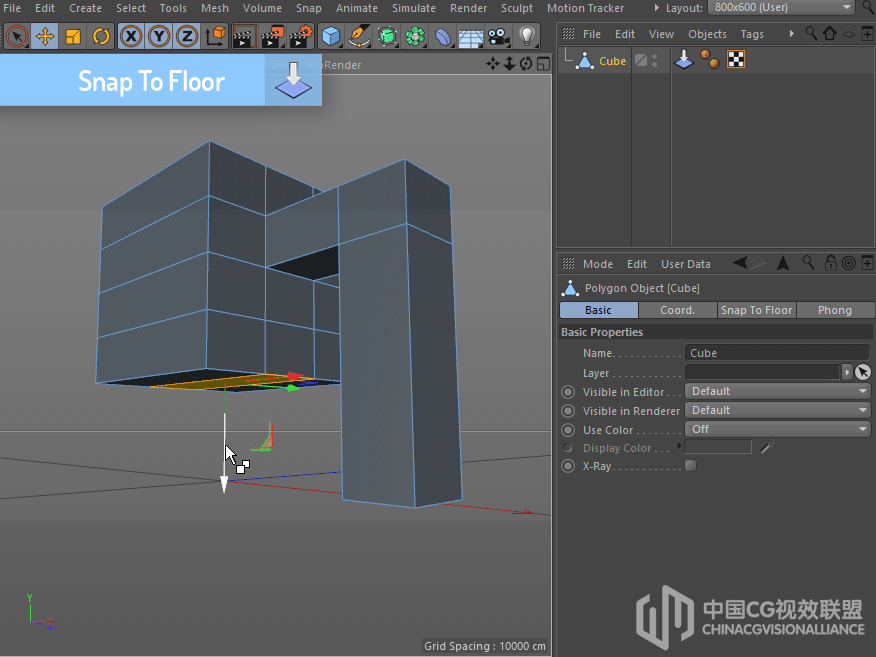Activate the Scale tool
Image resolution: width=876 pixels, height=657 pixels.
73,37
